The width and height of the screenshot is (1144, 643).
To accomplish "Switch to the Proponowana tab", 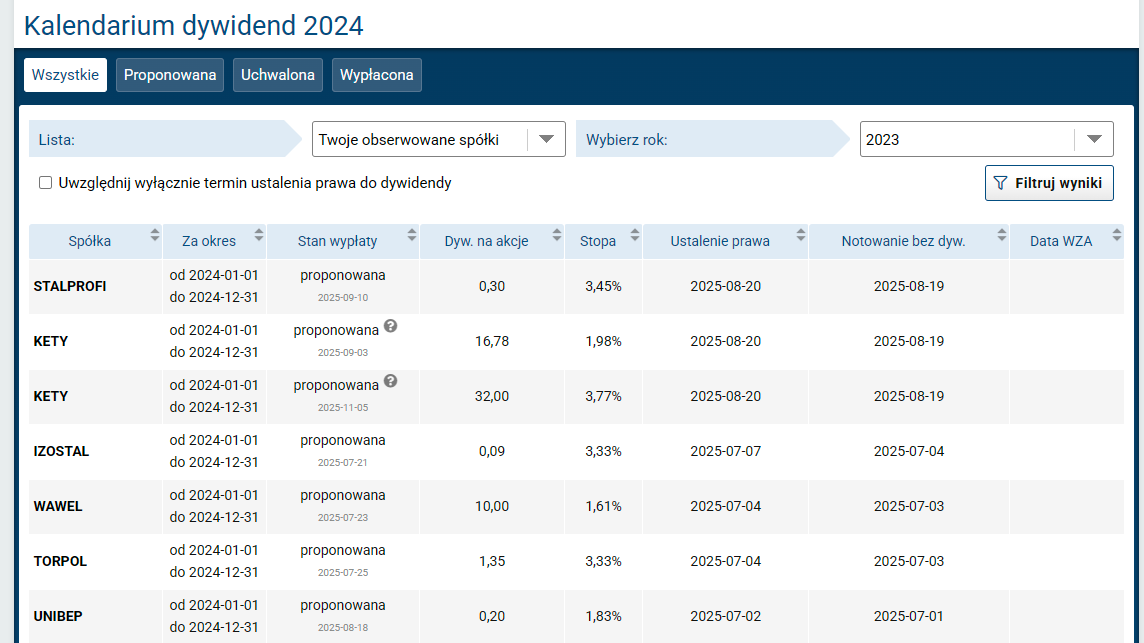I will [x=170, y=75].
